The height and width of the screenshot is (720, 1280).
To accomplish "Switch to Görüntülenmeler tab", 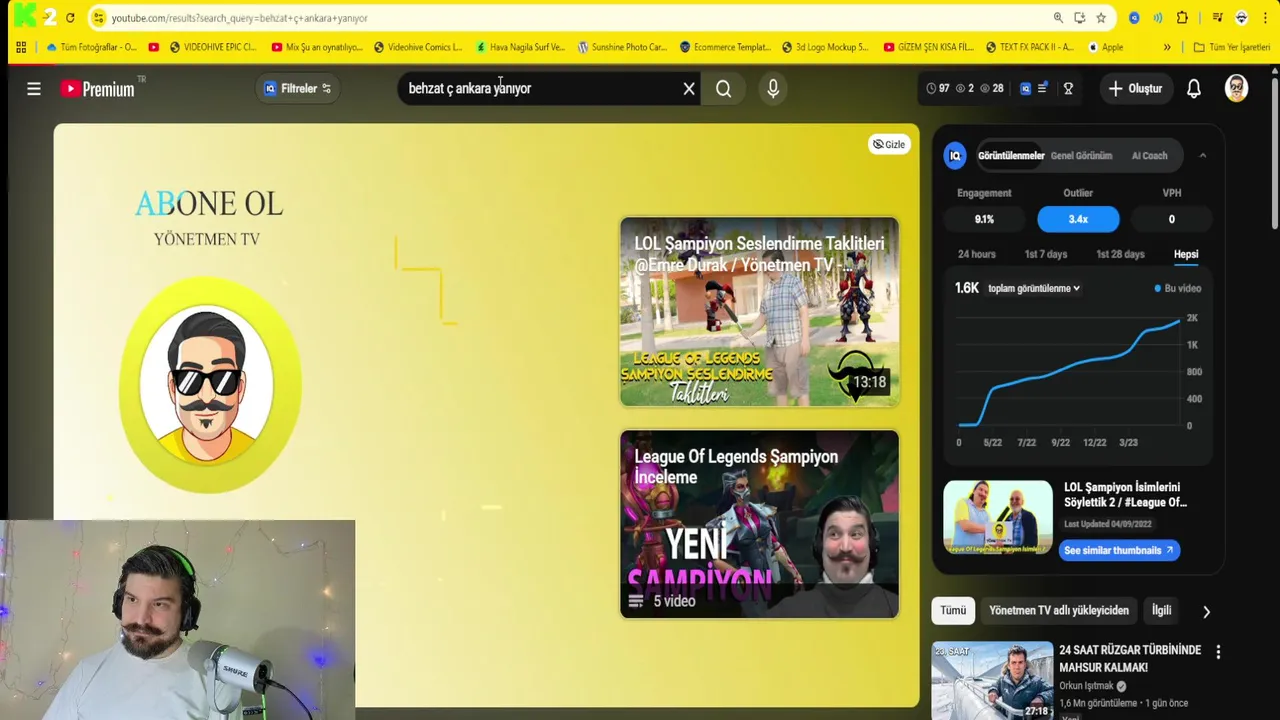I will point(1011,156).
